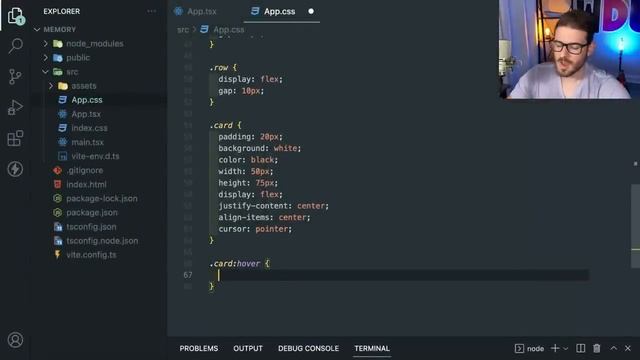Screen dimensions: 640x360
Task: Open App.tsx in the file tree
Action: [86, 114]
